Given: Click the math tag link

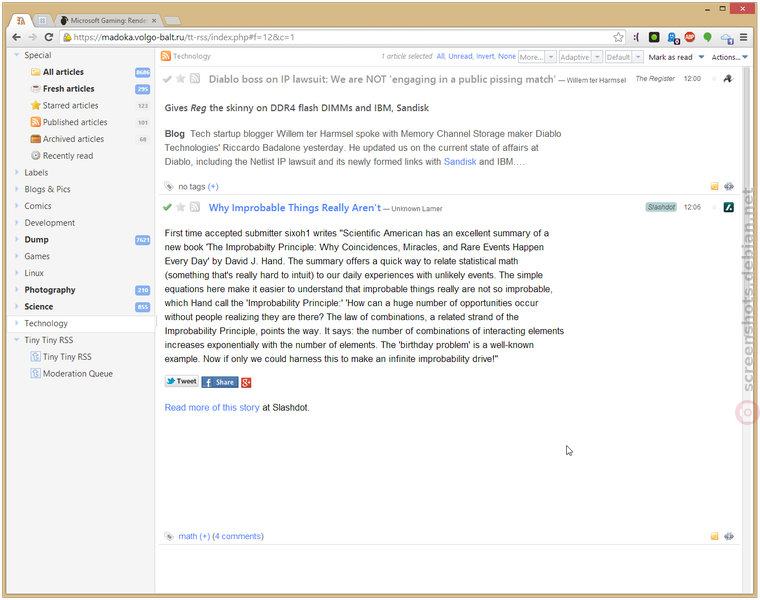Looking at the screenshot, I should (188, 536).
